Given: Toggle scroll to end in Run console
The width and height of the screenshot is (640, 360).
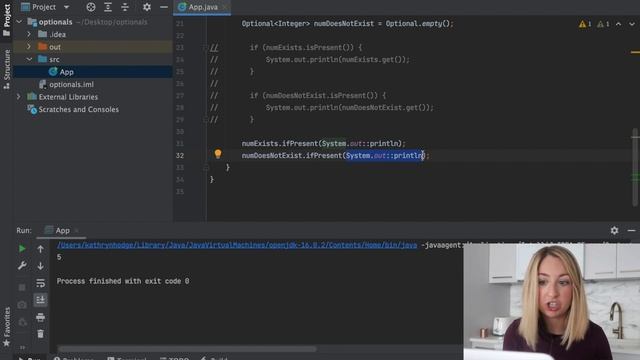Looking at the screenshot, I should tap(40, 300).
